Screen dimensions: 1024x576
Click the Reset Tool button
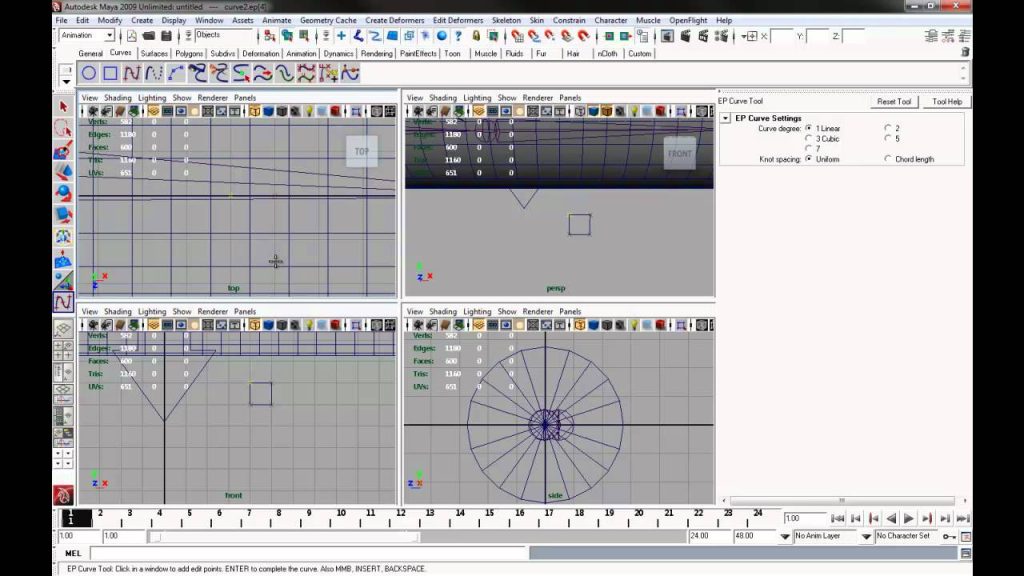894,101
